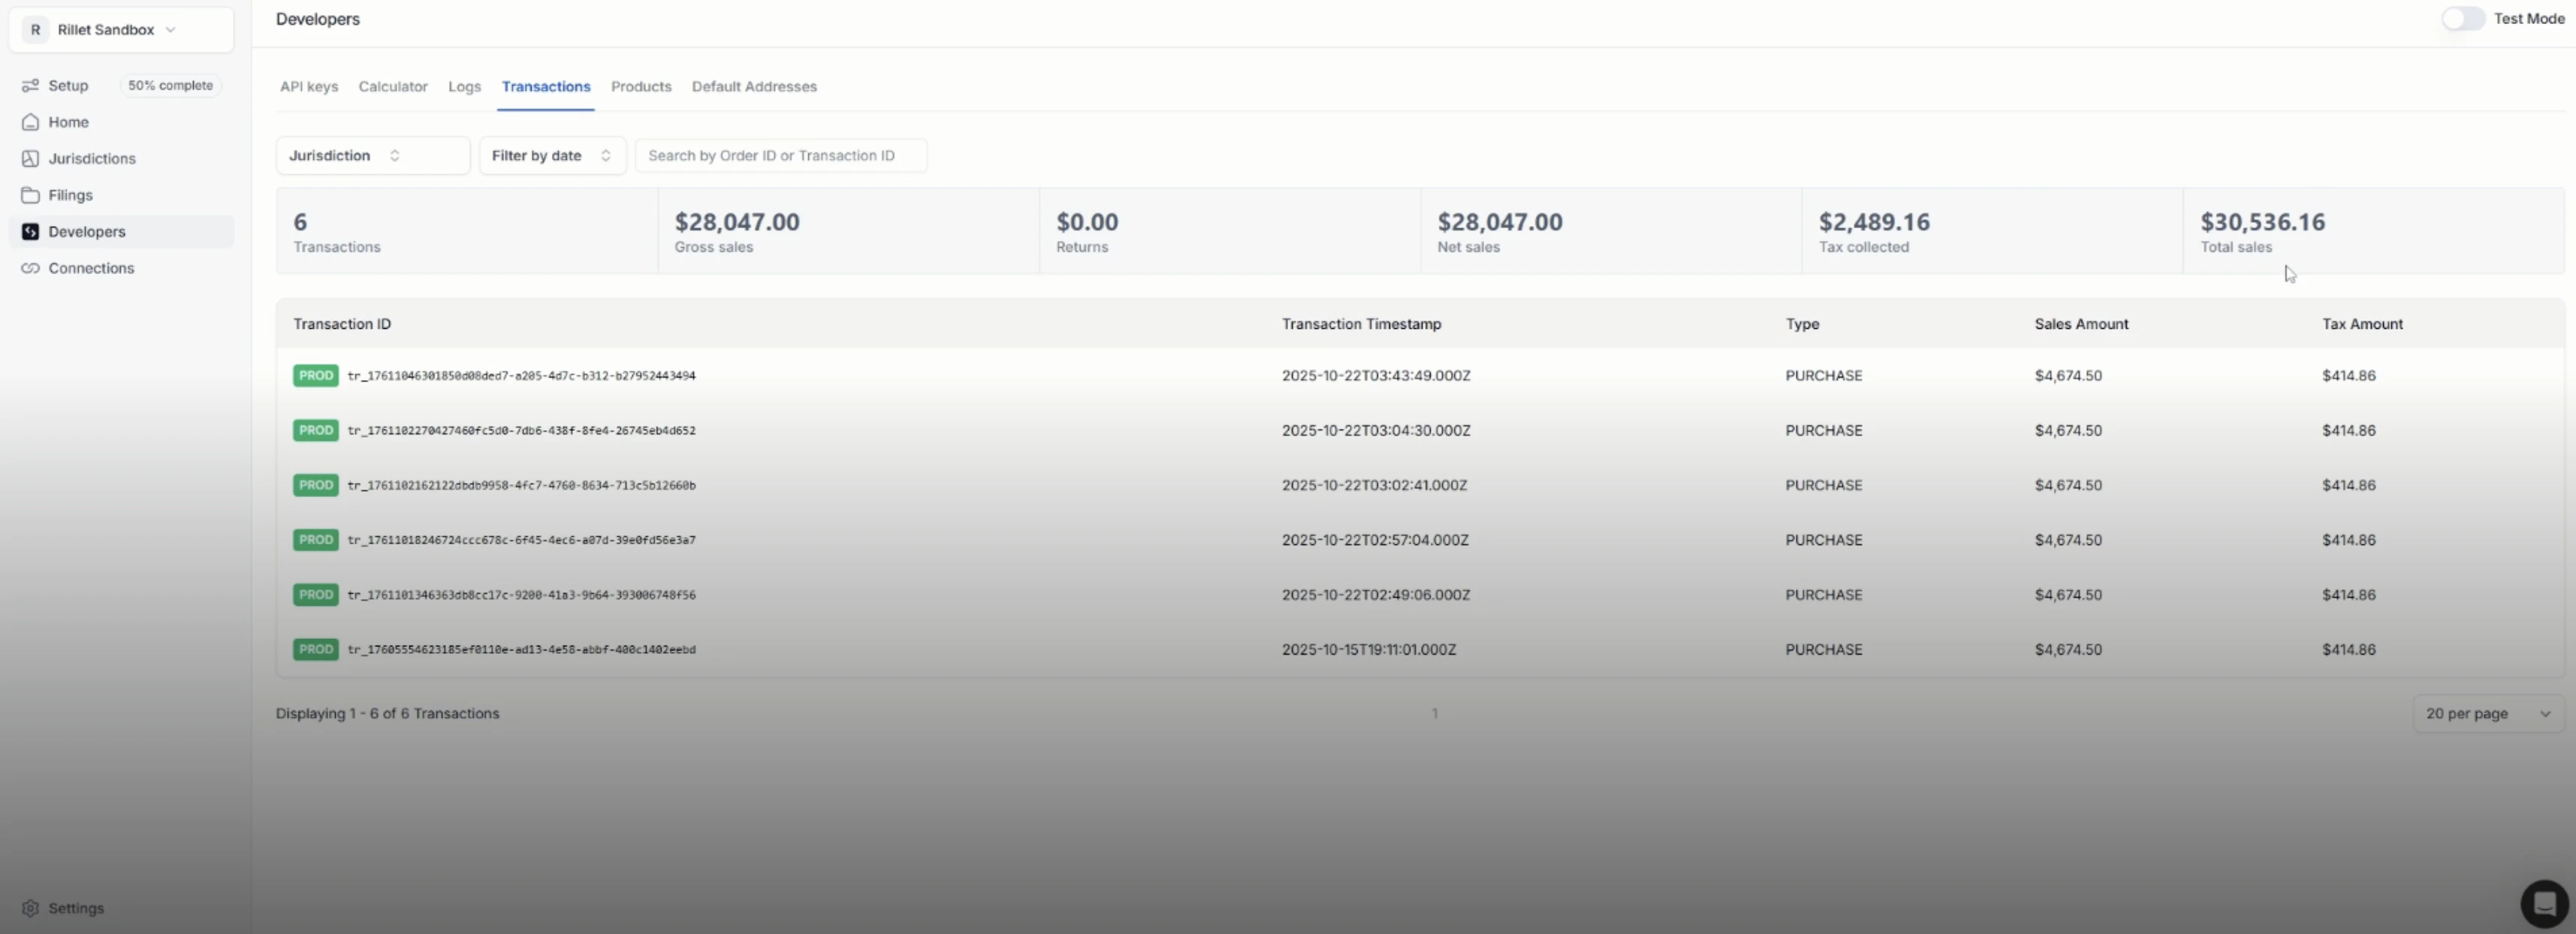The image size is (2576, 934).
Task: Toggle Test Mode switch
Action: tap(2462, 19)
